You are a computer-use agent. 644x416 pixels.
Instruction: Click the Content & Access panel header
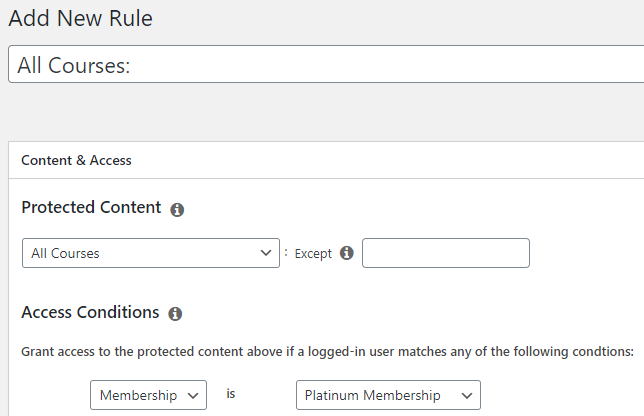coord(326,160)
